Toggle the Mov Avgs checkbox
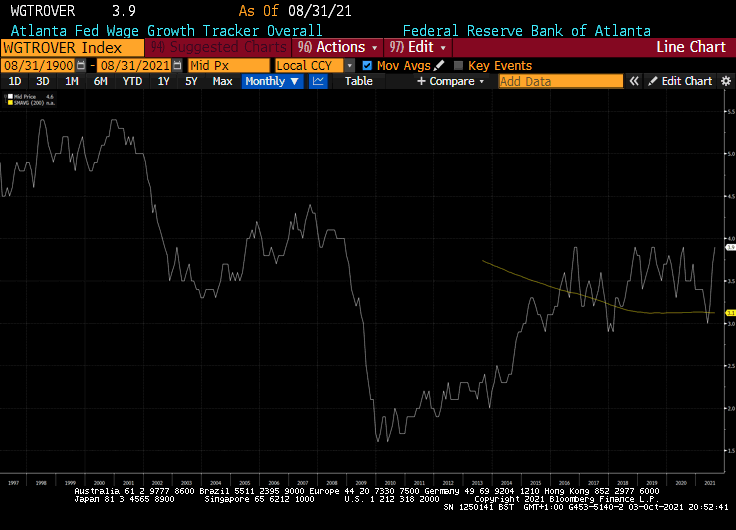 pos(367,66)
